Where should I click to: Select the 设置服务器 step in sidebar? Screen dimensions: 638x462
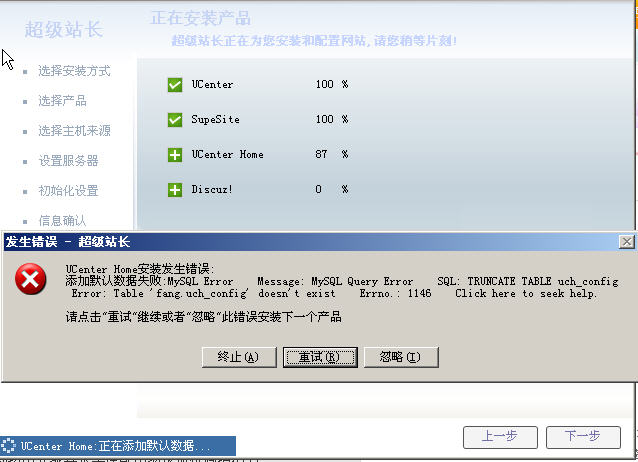[x=68, y=161]
